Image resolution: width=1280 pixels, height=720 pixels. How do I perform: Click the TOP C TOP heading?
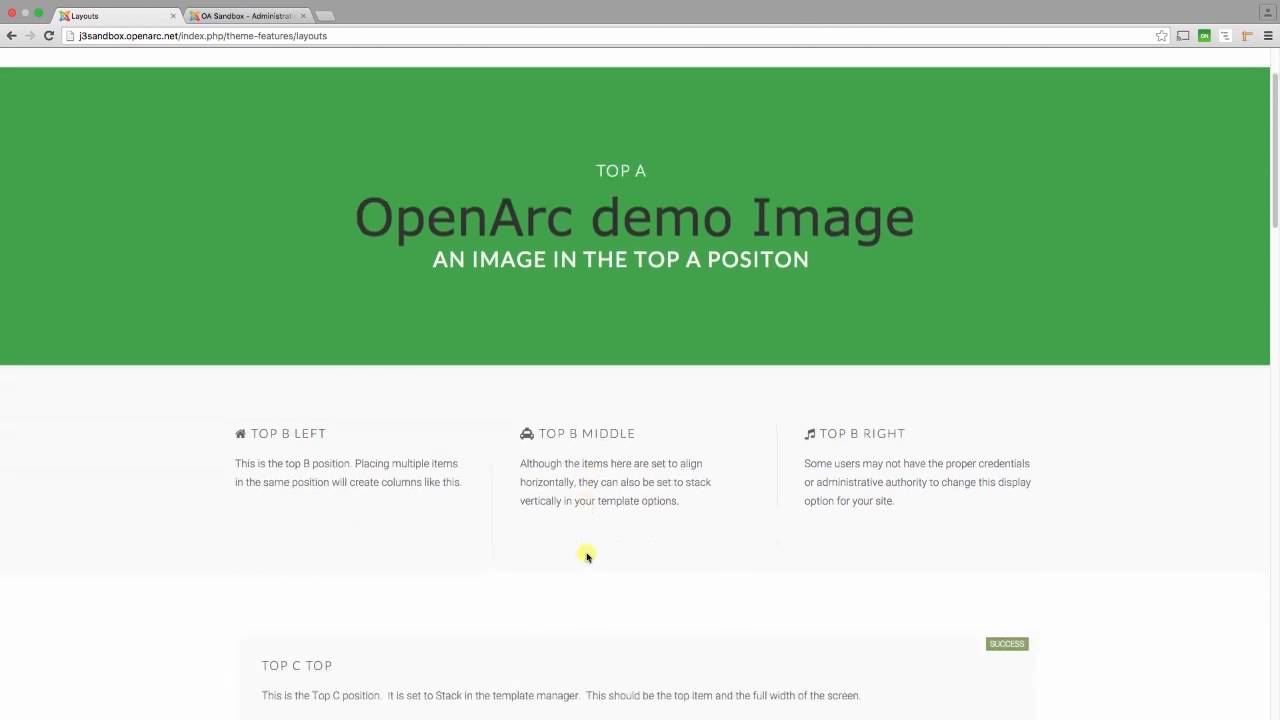(297, 666)
